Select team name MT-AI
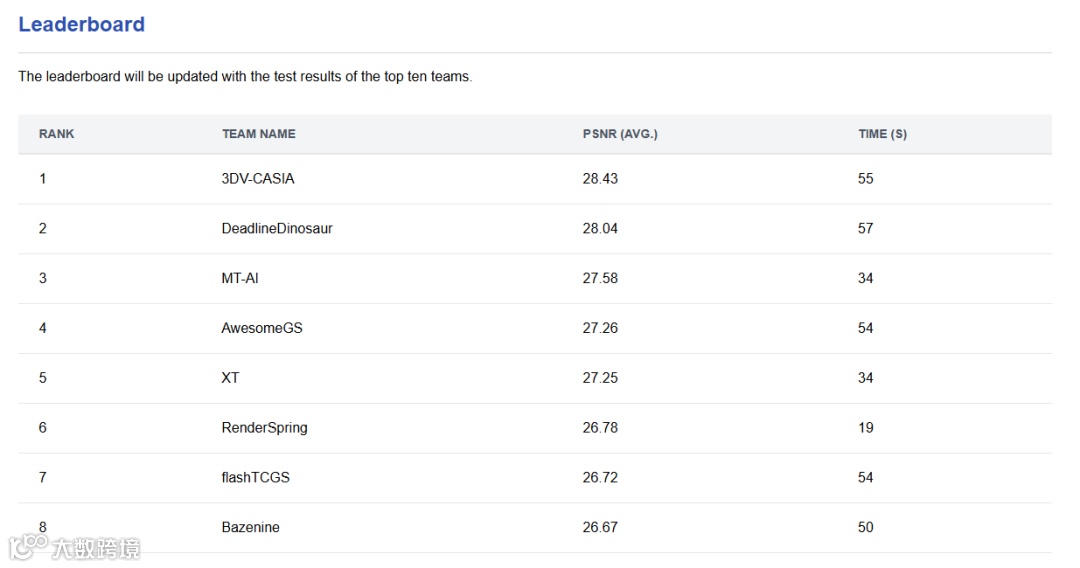The width and height of the screenshot is (1080, 568). pyautogui.click(x=240, y=279)
